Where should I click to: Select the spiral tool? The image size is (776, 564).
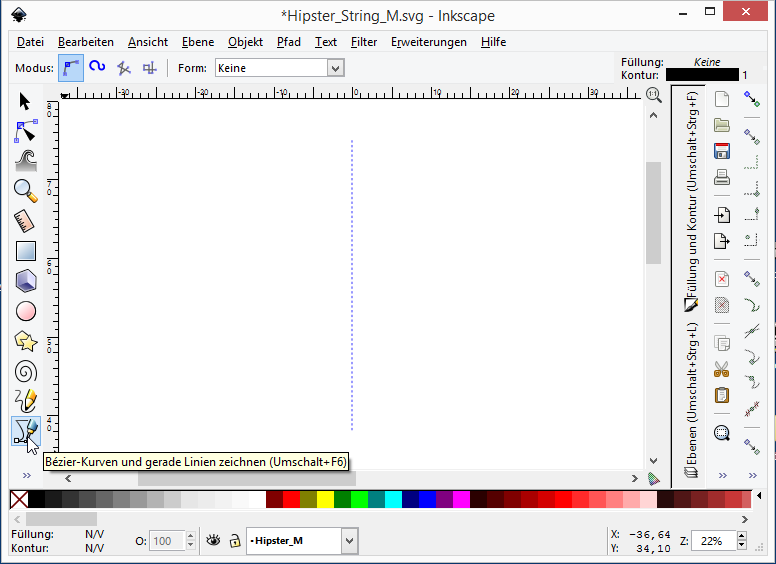[x=25, y=371]
